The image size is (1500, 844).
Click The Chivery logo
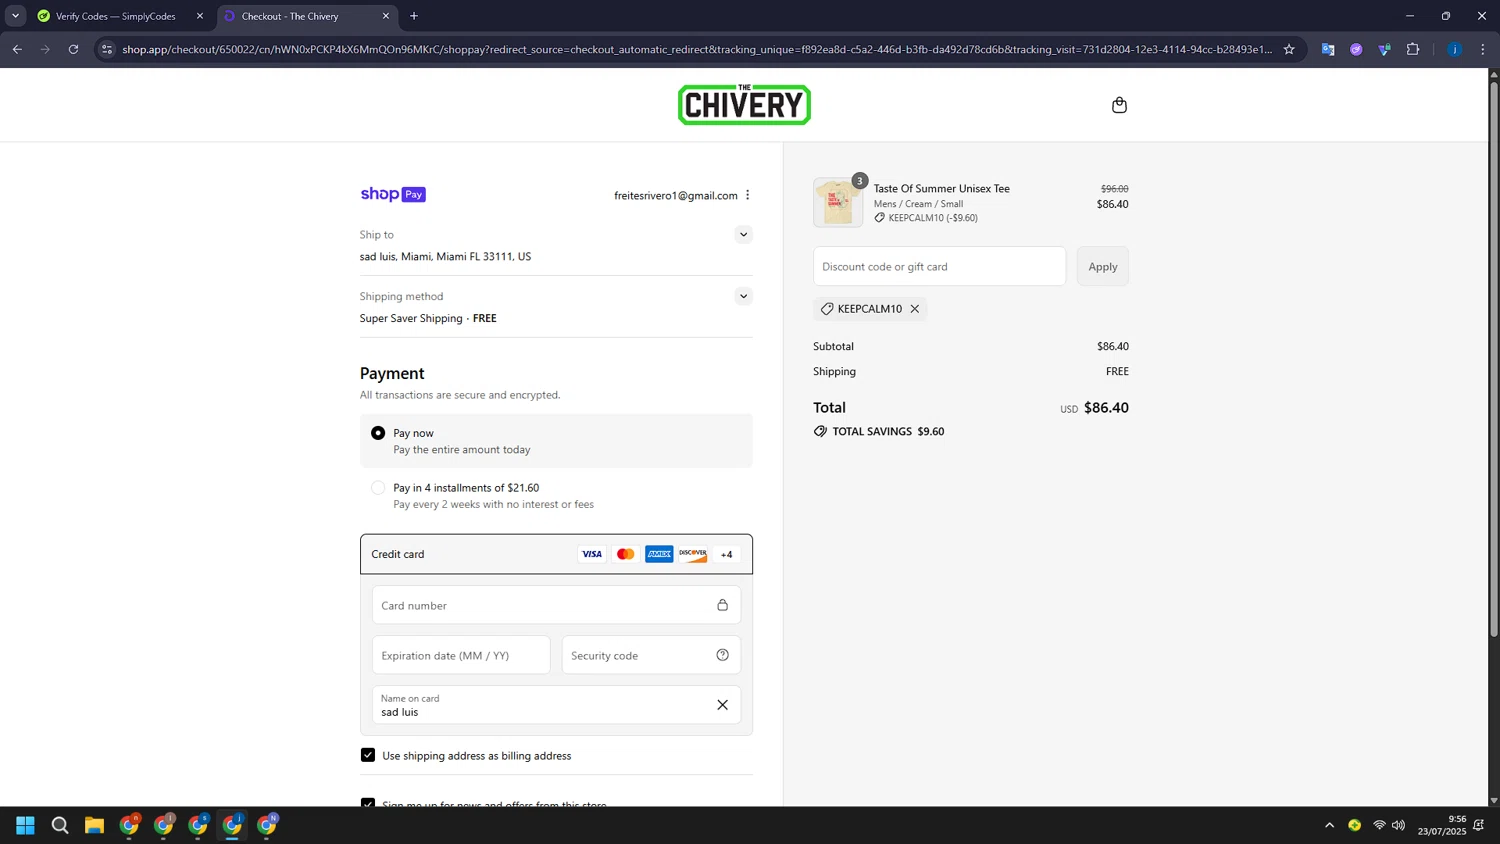[x=744, y=105]
